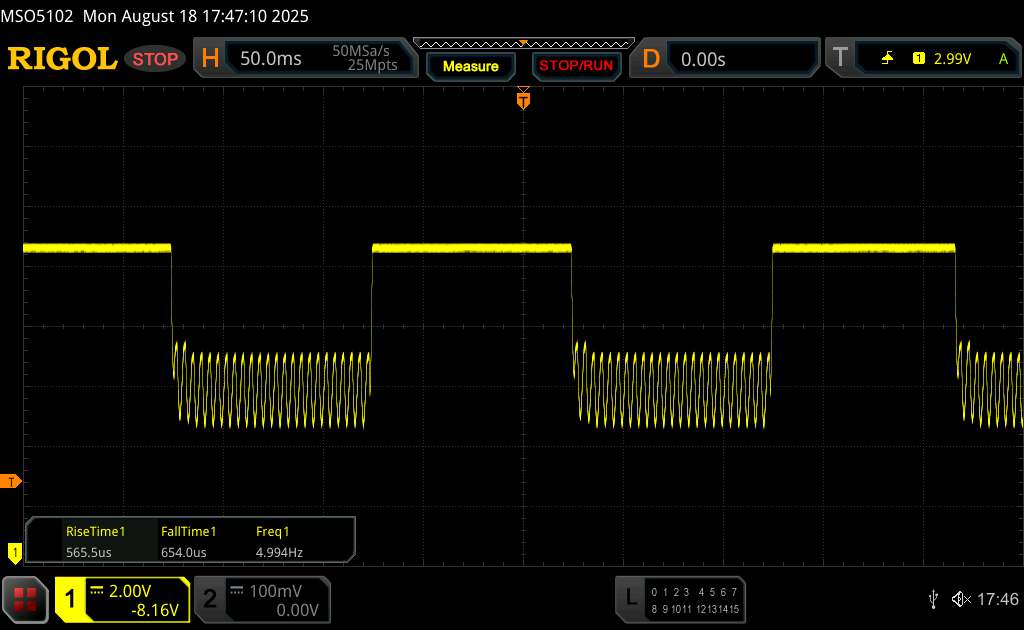The image size is (1024, 630).
Task: Open the Measure menu
Action: [x=470, y=66]
